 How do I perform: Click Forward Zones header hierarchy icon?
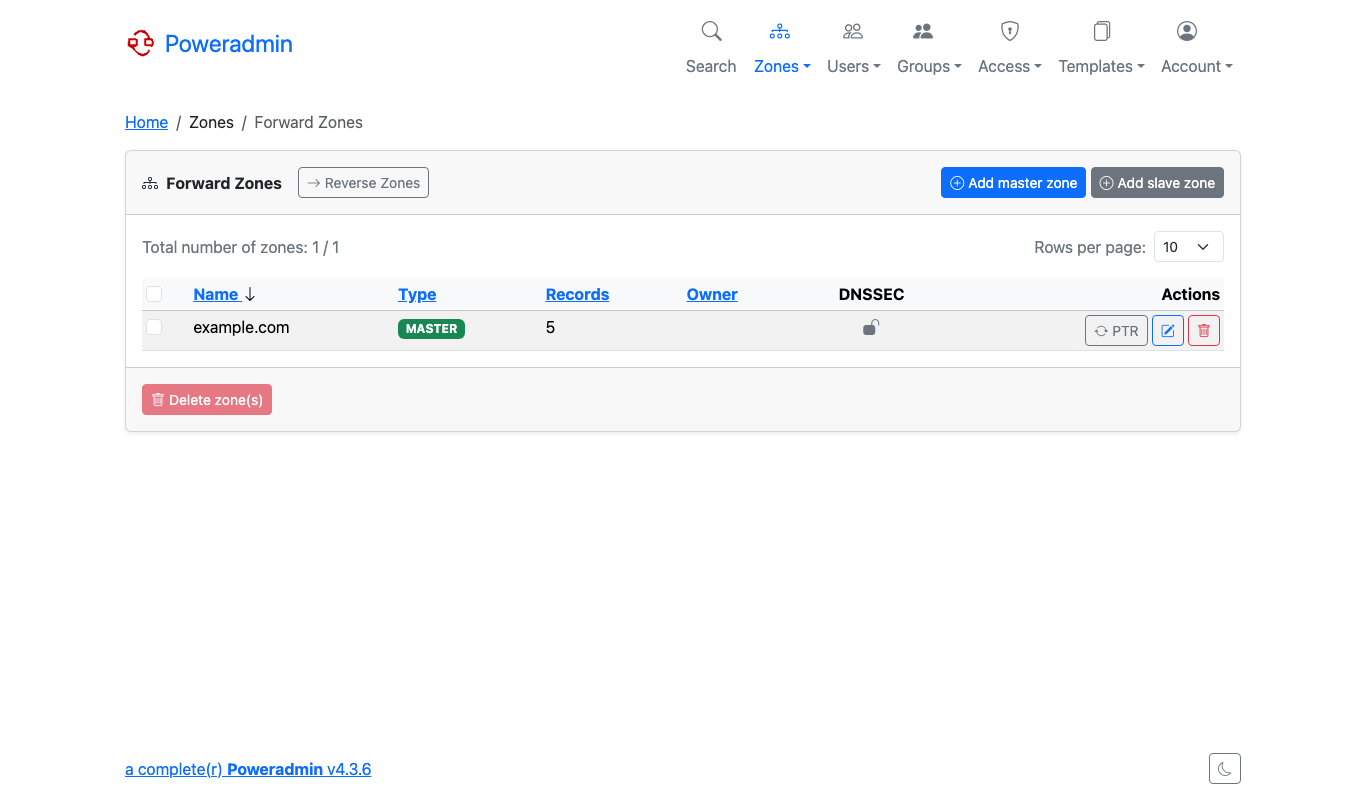click(x=150, y=183)
